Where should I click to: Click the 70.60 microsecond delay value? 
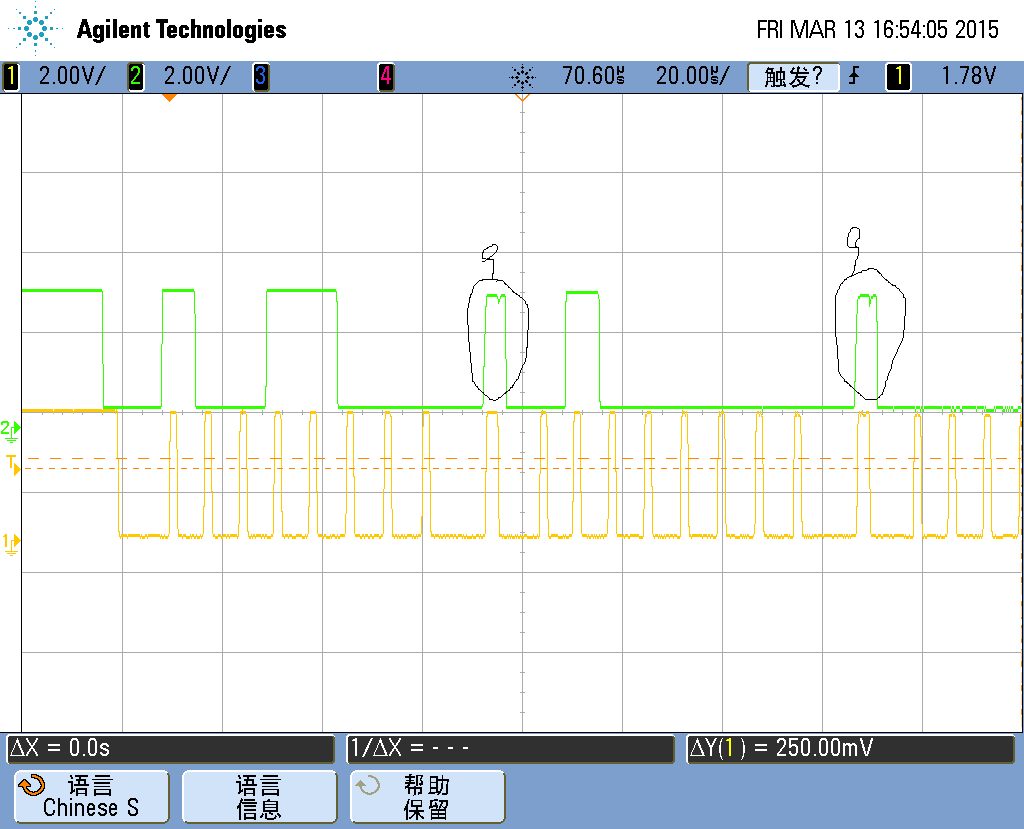[593, 76]
